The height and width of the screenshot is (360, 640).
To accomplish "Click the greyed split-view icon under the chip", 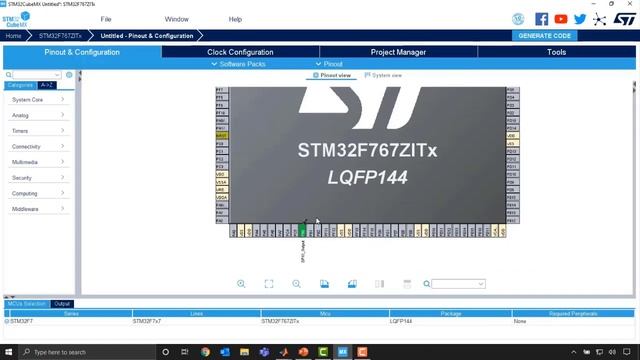I will (x=380, y=284).
